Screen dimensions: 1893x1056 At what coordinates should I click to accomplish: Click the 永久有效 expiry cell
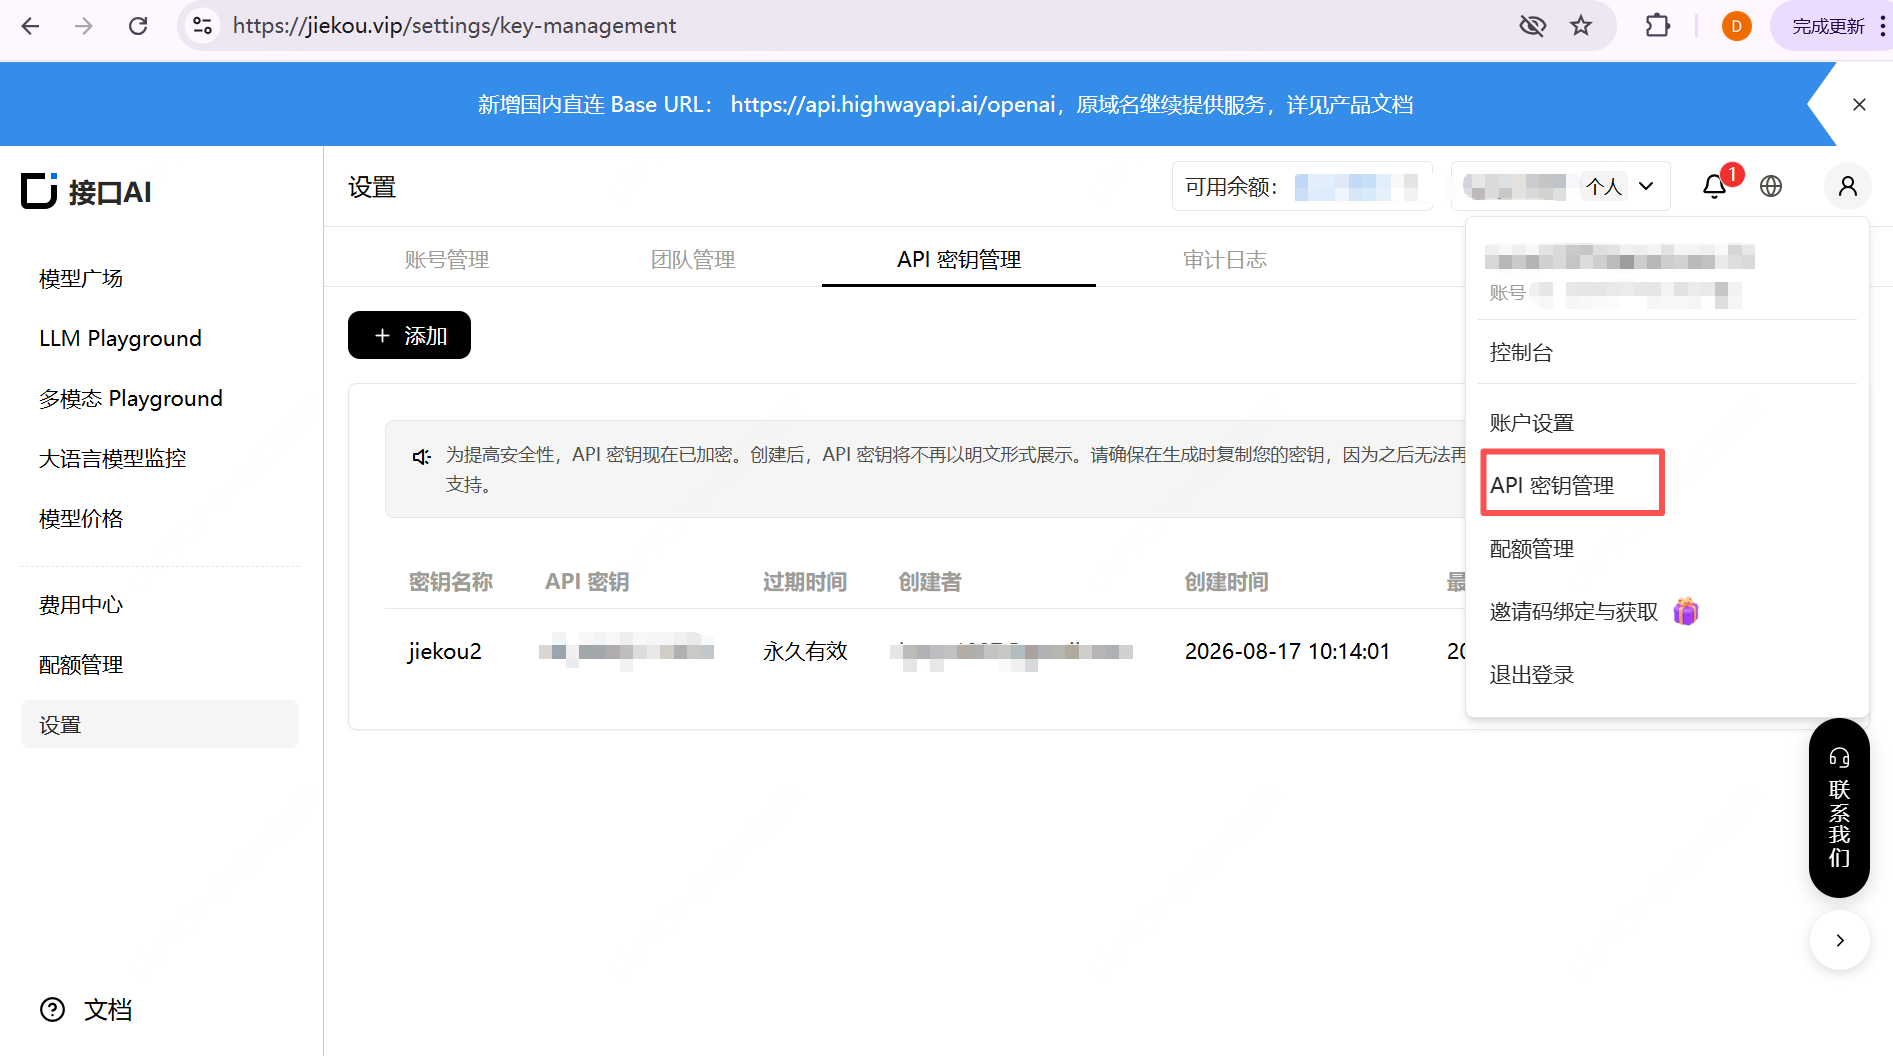[x=805, y=652]
